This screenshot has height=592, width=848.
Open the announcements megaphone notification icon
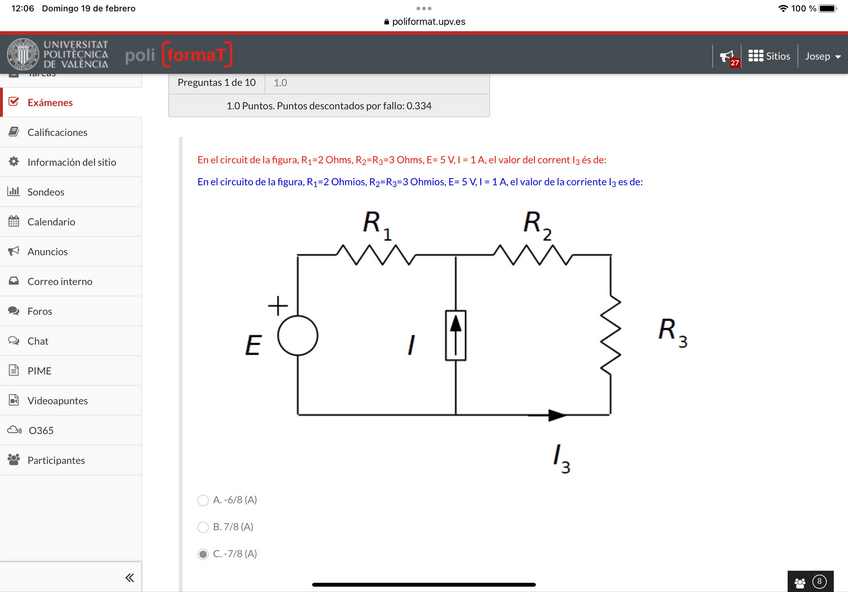pos(728,57)
